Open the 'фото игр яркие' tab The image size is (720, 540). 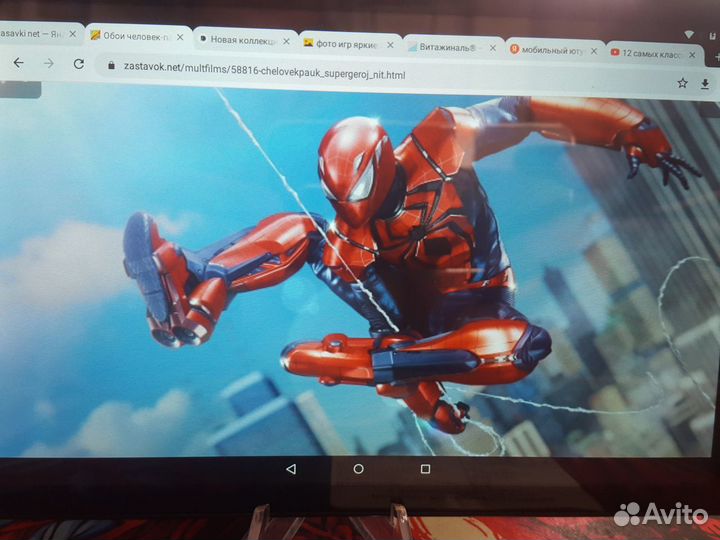click(343, 43)
